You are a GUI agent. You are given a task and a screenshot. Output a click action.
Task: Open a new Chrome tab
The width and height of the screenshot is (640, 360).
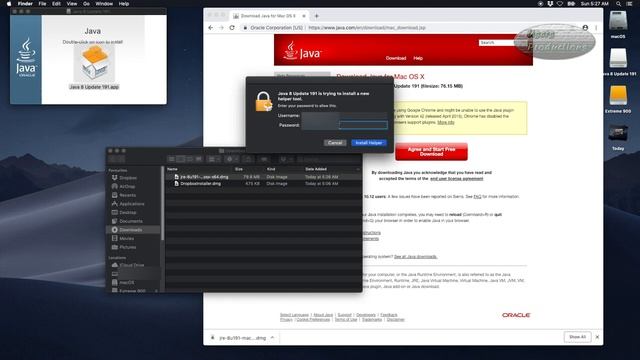click(x=316, y=16)
